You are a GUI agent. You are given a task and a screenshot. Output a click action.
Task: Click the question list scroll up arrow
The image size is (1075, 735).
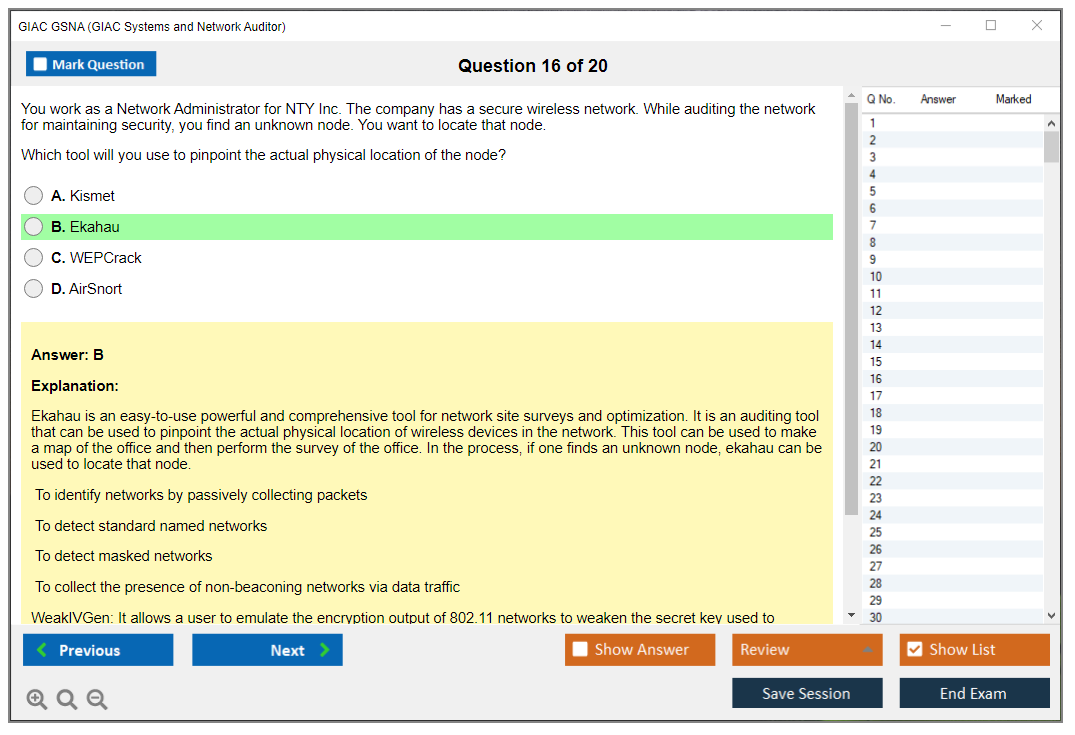(x=1051, y=123)
